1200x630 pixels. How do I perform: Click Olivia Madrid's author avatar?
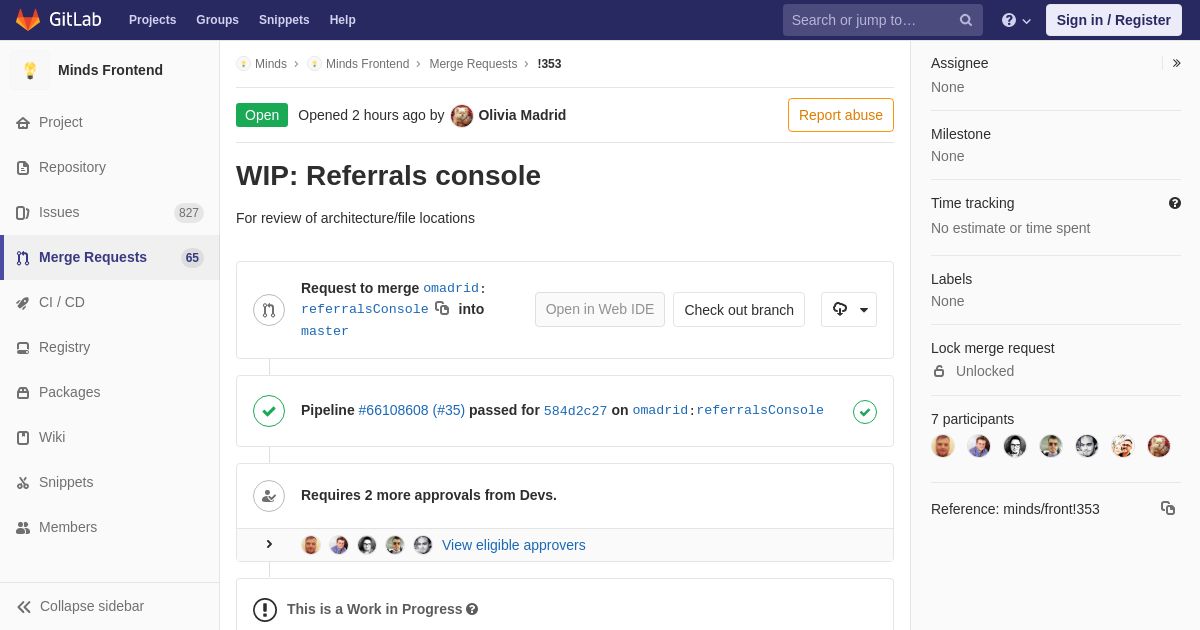click(x=462, y=115)
